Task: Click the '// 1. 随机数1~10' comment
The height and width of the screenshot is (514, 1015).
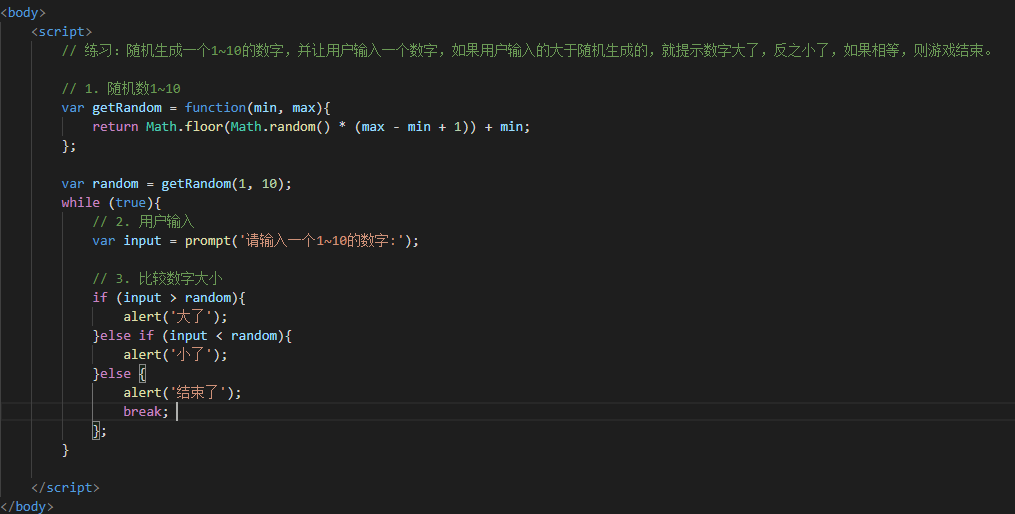Action: tap(121, 89)
